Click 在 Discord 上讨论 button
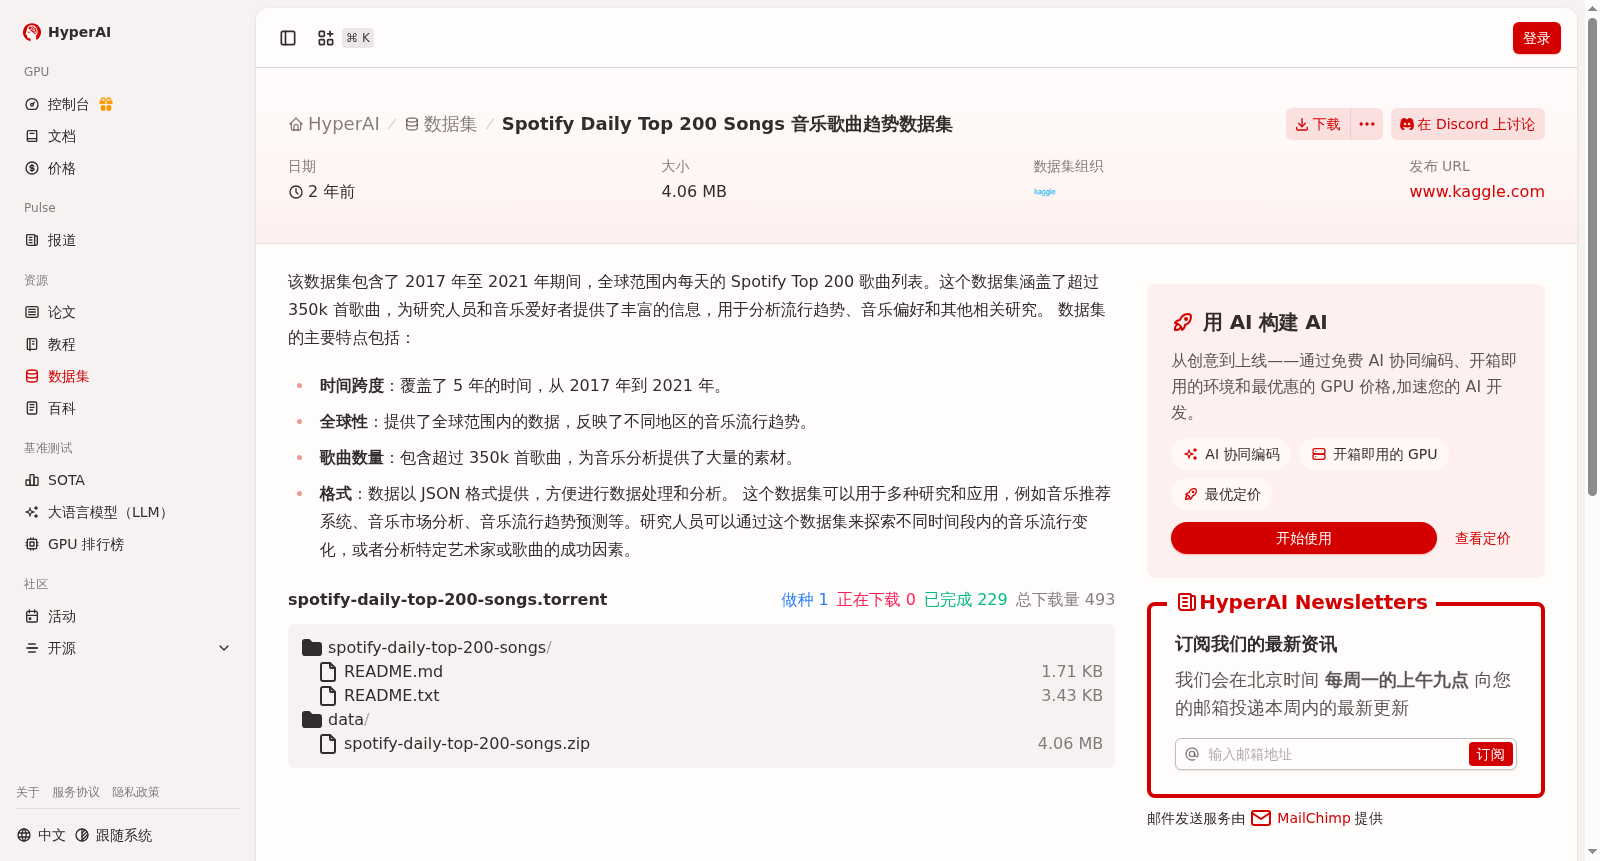 (1467, 124)
